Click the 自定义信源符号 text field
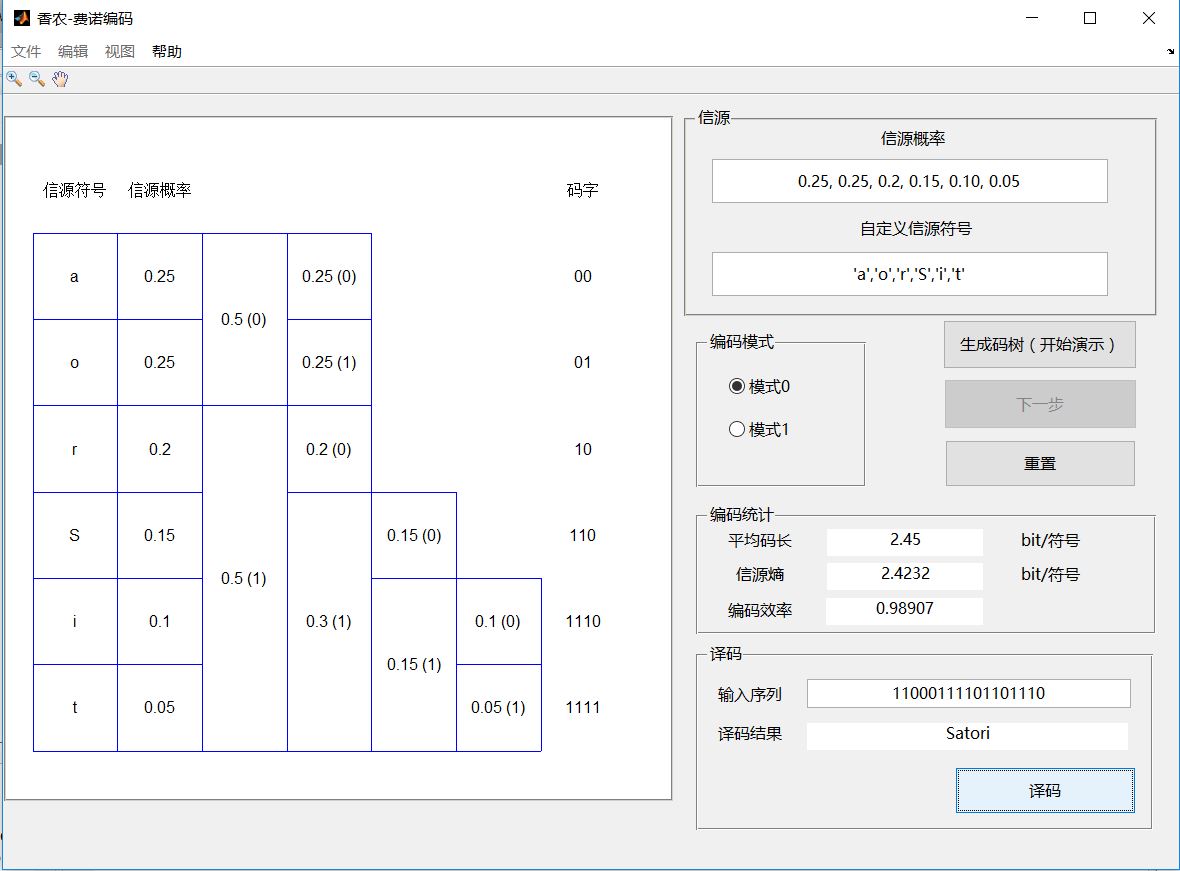Image resolution: width=1180 pixels, height=871 pixels. tap(909, 274)
